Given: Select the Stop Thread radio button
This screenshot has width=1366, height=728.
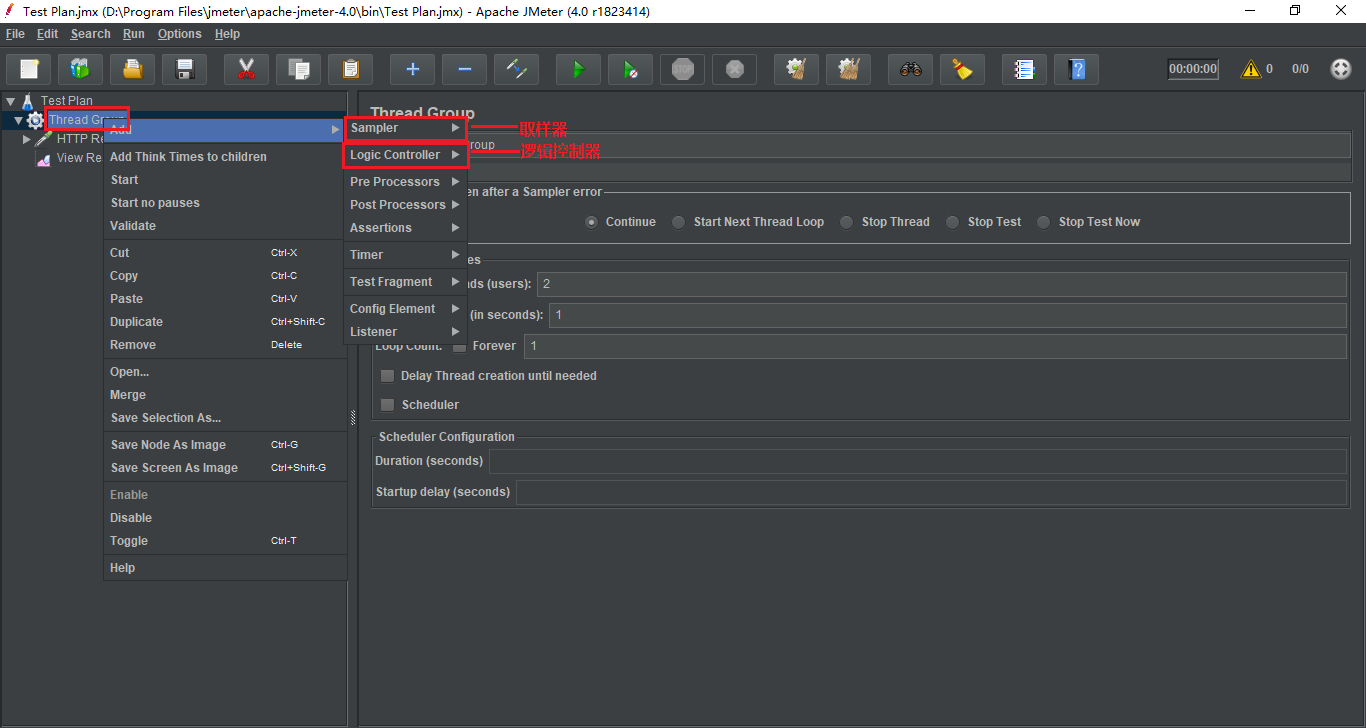Looking at the screenshot, I should (847, 222).
